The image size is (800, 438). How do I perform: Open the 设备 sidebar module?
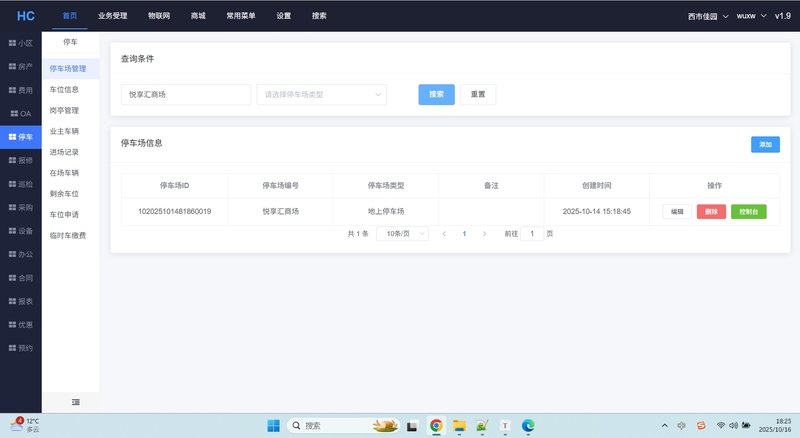(x=20, y=231)
